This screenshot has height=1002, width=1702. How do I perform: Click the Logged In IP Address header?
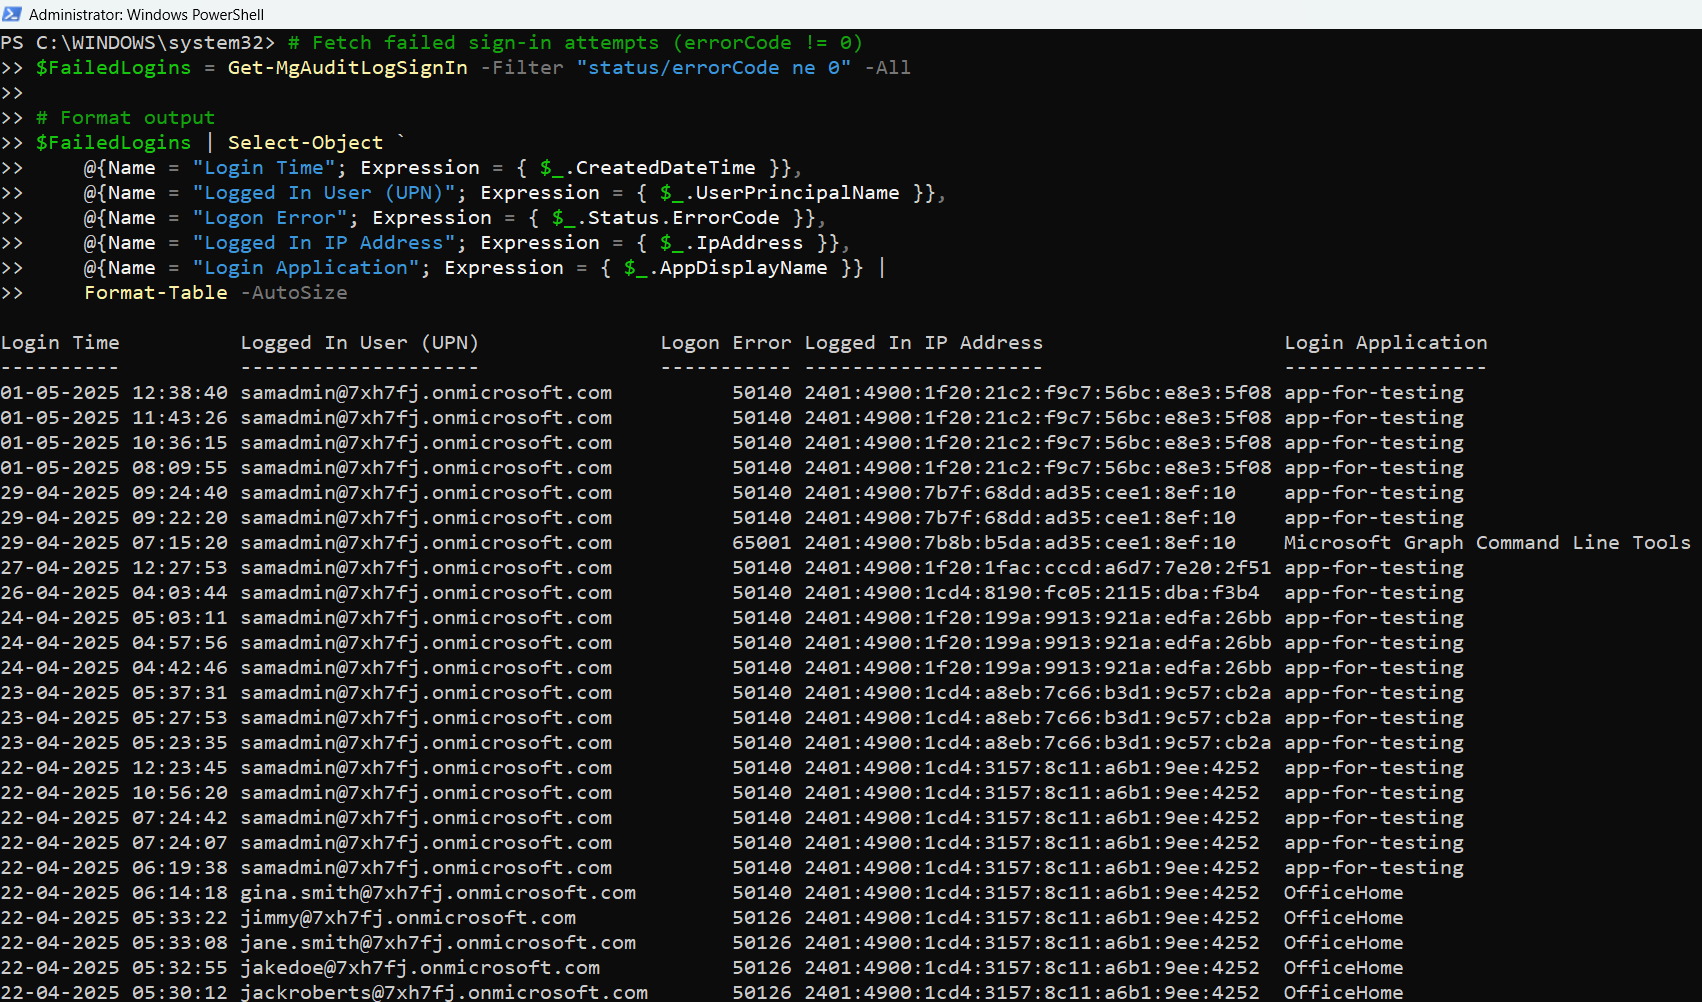923,343
